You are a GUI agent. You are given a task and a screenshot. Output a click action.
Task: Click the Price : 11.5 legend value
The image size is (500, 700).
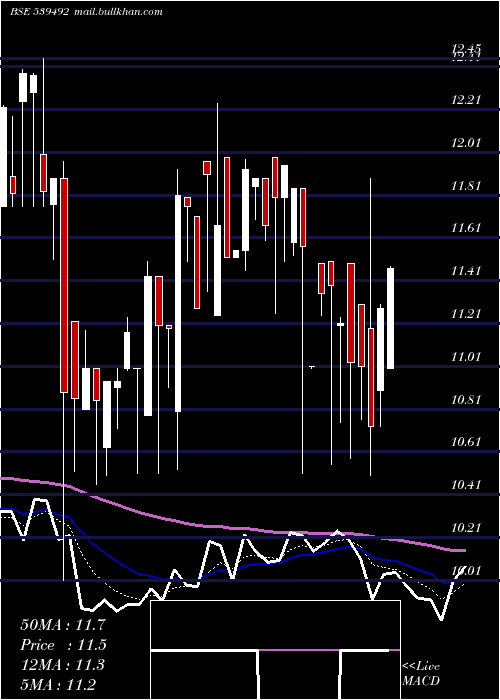63,645
